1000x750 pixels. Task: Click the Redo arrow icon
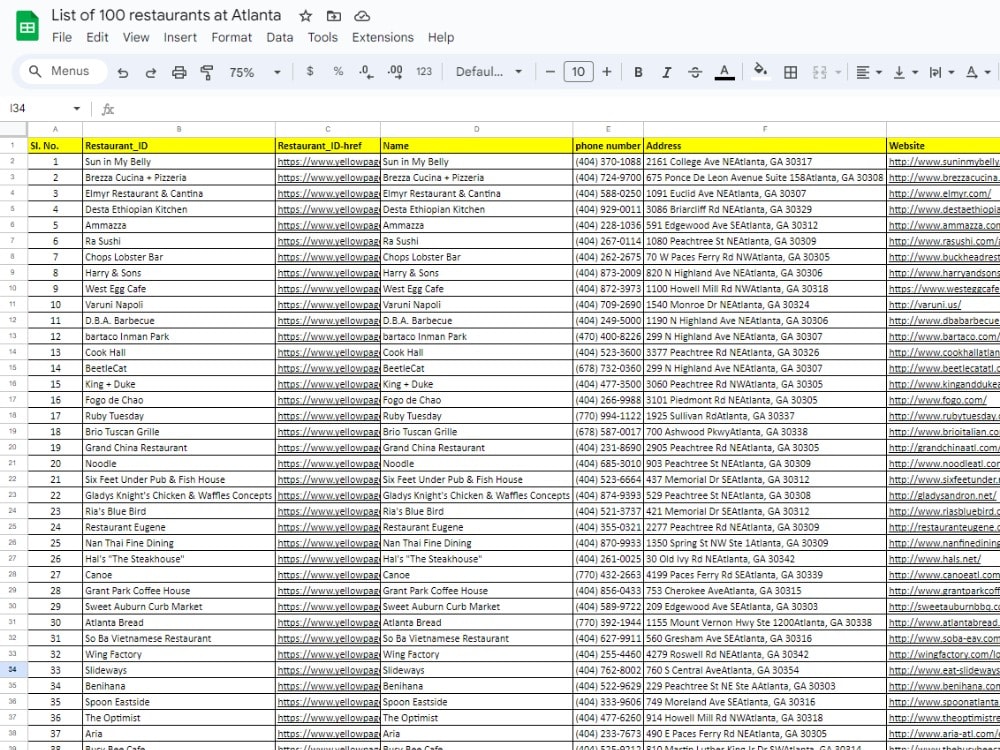(x=151, y=72)
